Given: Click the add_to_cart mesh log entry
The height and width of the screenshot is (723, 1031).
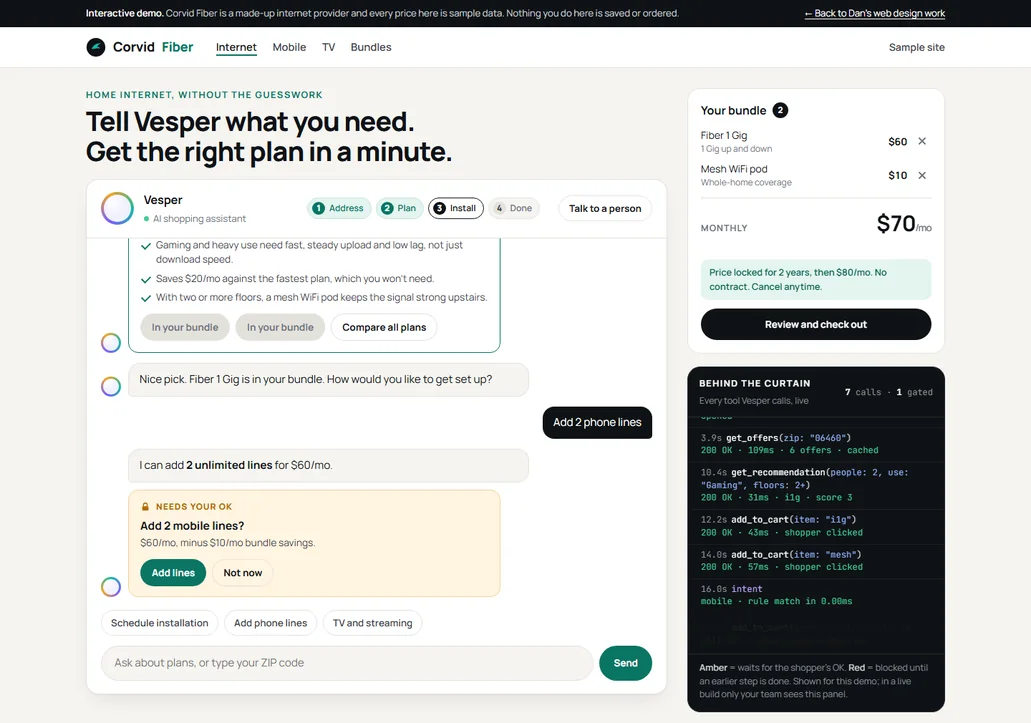Looking at the screenshot, I should [815, 561].
